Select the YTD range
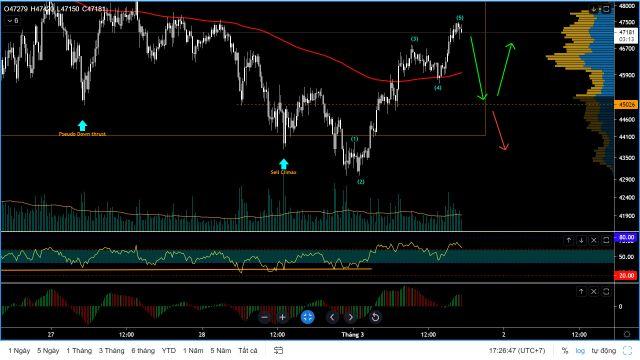The width and height of the screenshot is (640, 360). [x=169, y=350]
